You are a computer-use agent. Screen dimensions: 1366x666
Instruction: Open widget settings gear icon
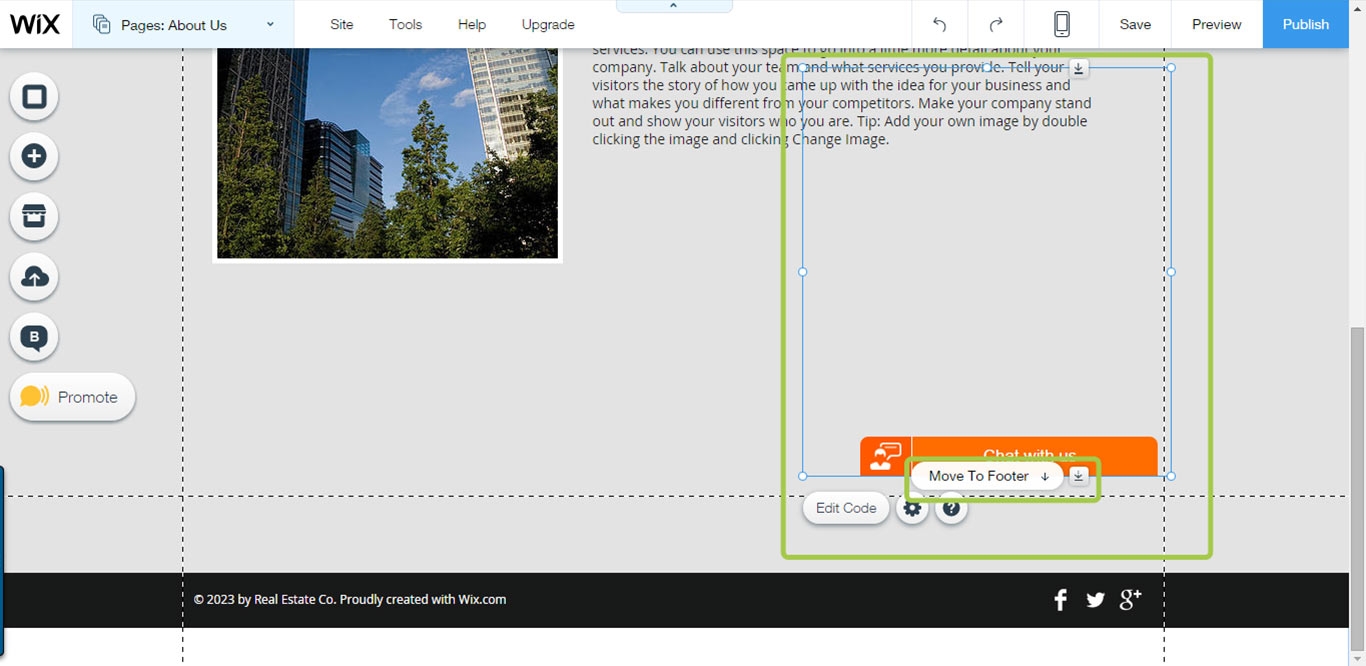[x=912, y=508]
